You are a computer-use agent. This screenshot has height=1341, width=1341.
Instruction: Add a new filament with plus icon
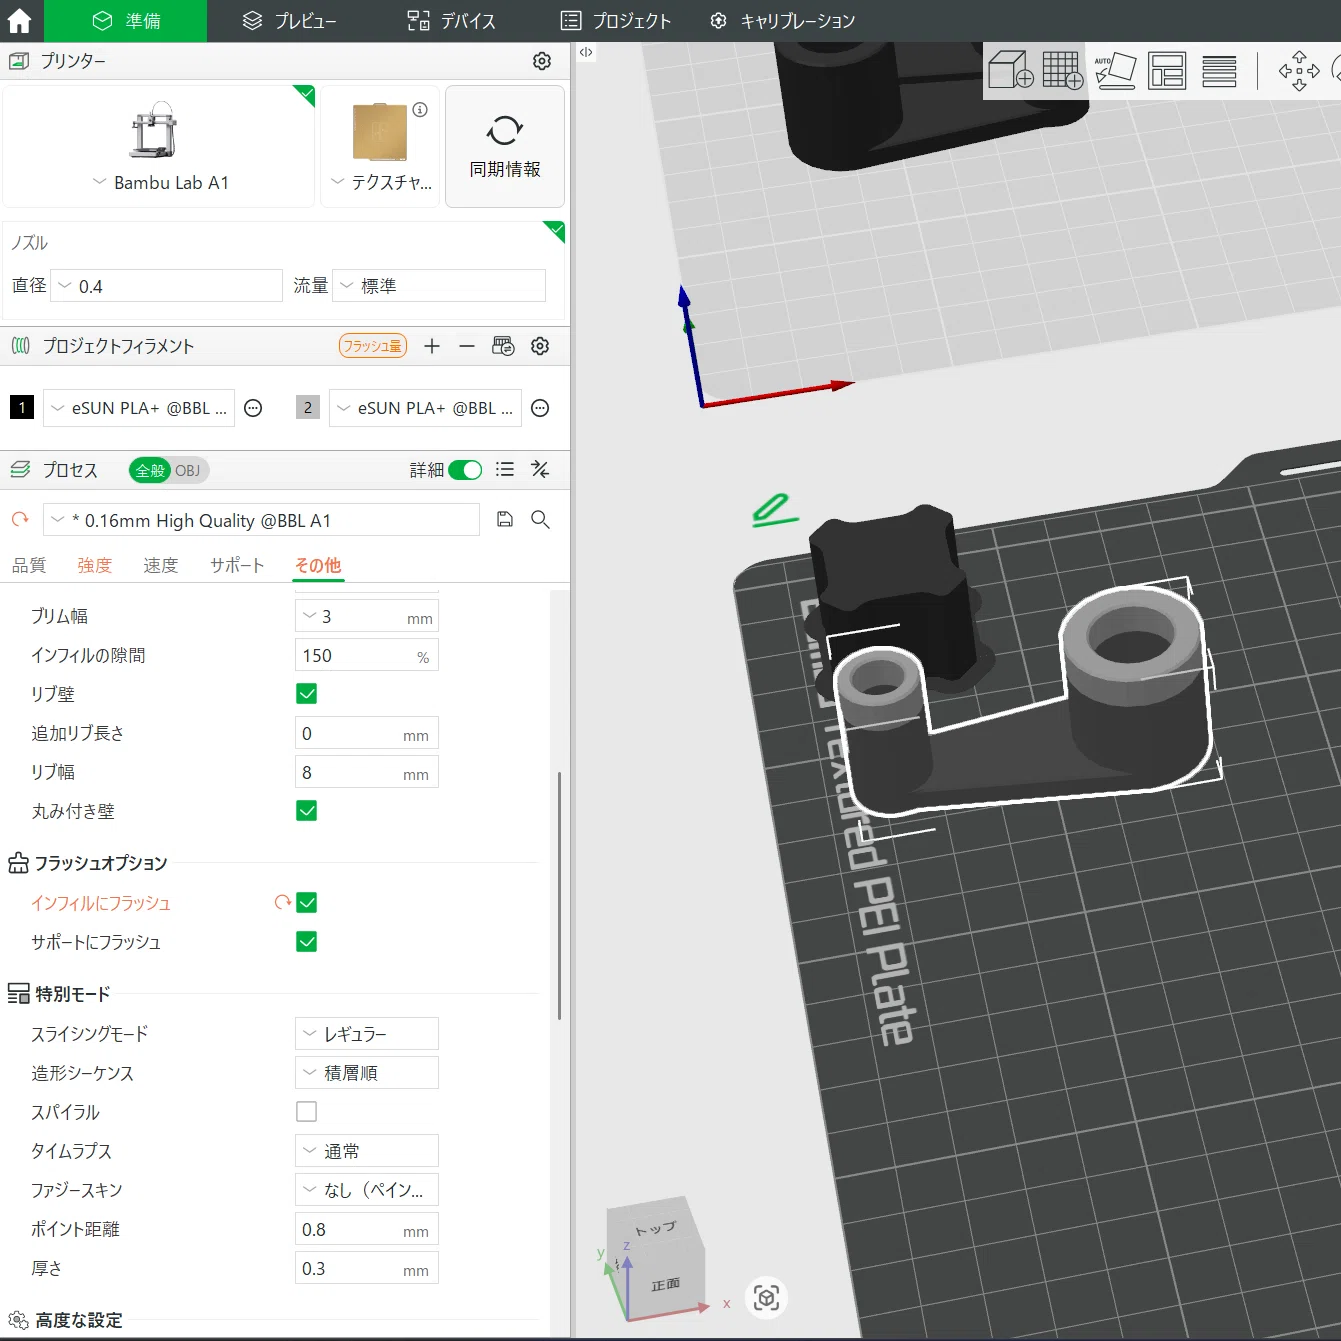pos(432,346)
